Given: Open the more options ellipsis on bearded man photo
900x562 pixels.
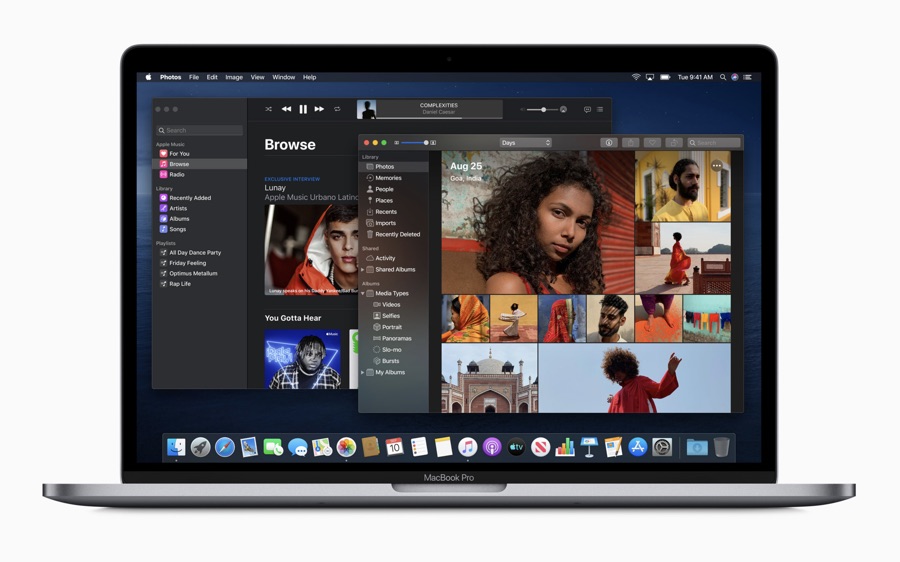Looking at the screenshot, I should pos(716,166).
